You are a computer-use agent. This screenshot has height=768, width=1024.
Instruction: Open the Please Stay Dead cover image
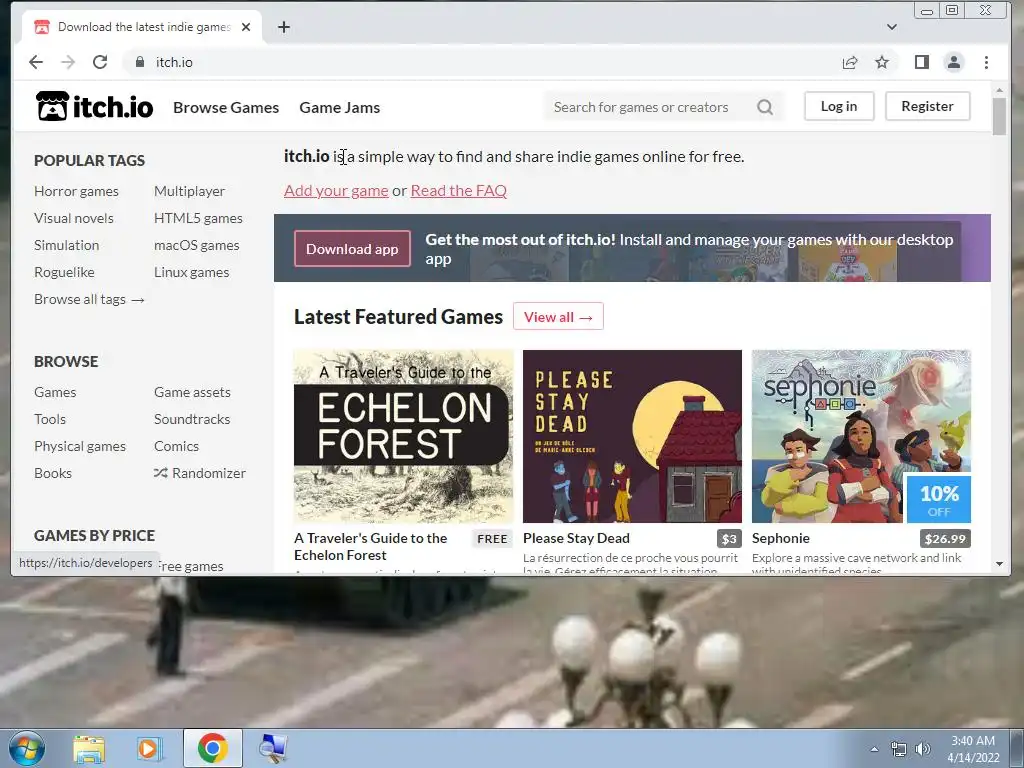632,436
